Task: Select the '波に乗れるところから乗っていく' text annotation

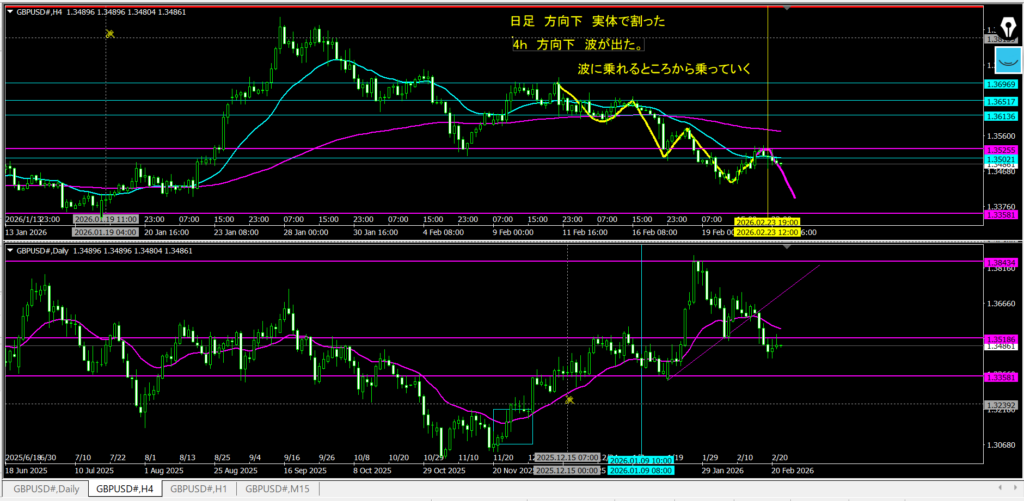Action: (663, 69)
